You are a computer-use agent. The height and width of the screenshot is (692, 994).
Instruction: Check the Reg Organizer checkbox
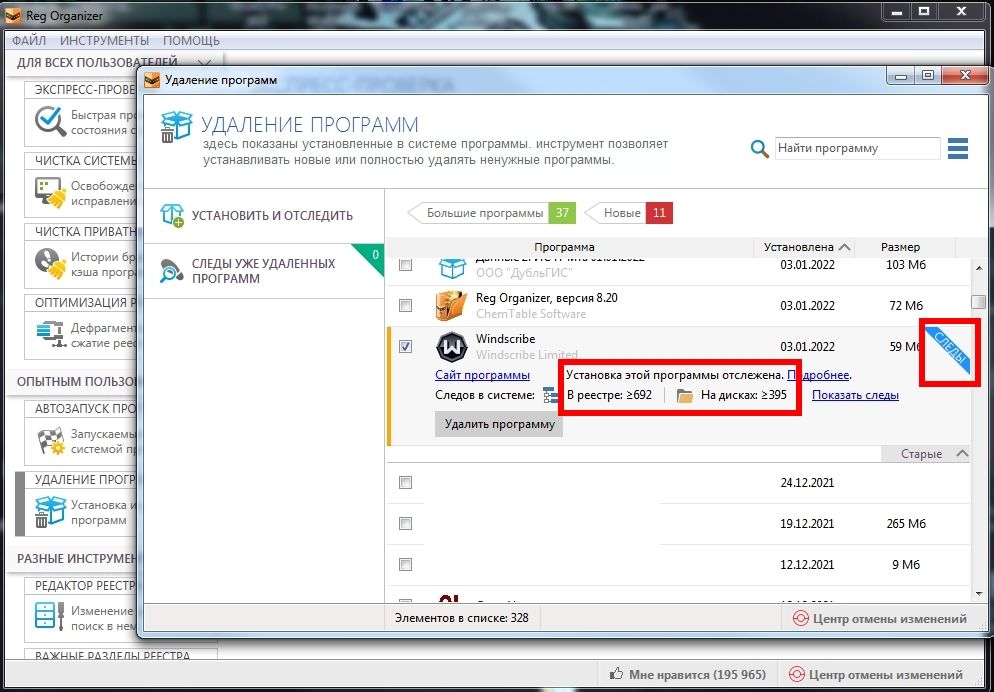click(405, 305)
